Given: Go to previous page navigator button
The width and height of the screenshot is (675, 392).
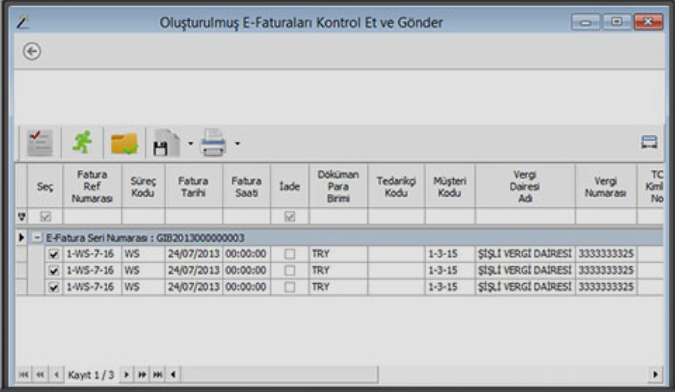Looking at the screenshot, I should click(40, 374).
